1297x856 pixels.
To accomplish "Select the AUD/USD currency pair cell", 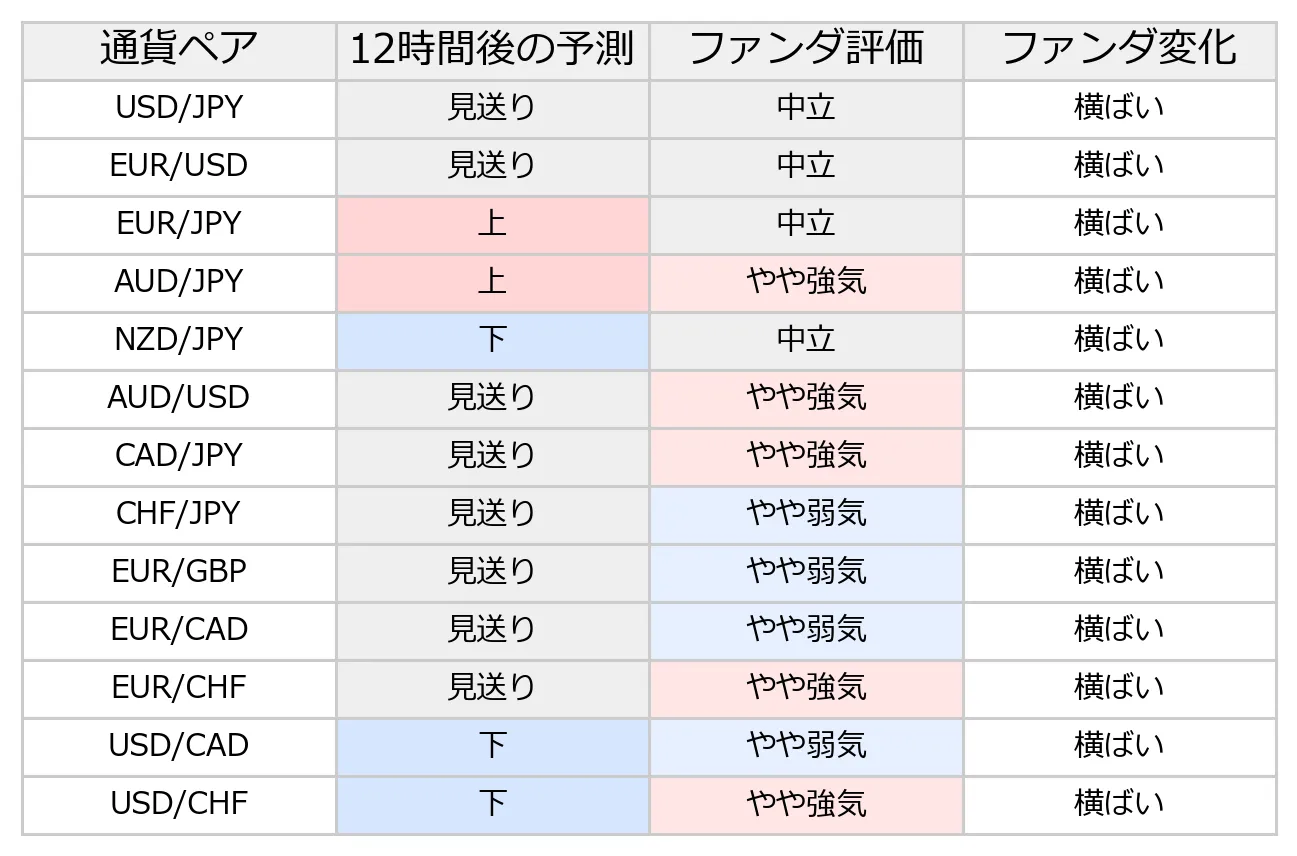I will (x=179, y=399).
